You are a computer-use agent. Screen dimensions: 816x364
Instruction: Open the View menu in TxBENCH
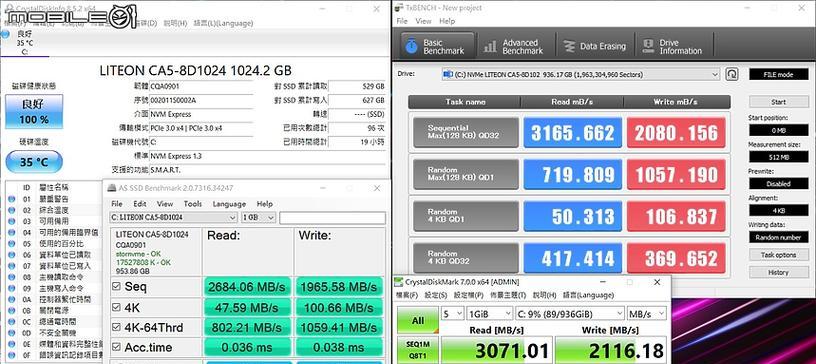click(423, 21)
